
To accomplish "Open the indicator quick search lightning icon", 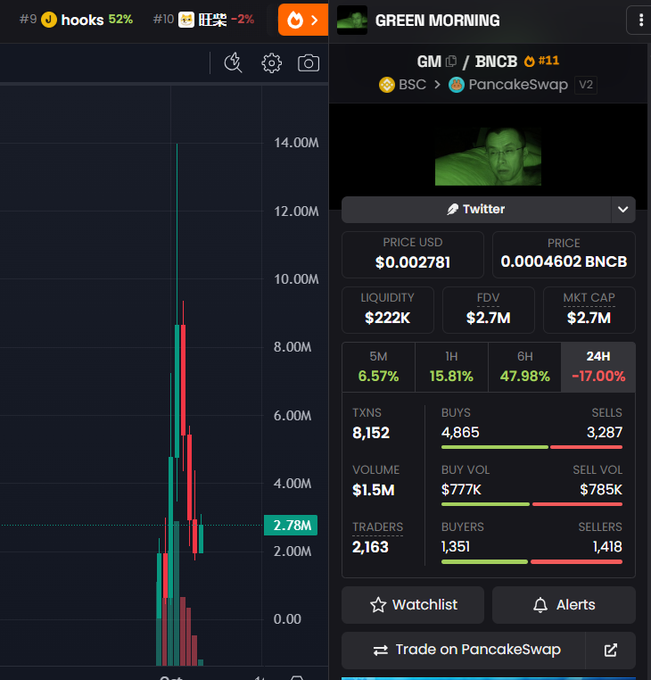I will (233, 63).
